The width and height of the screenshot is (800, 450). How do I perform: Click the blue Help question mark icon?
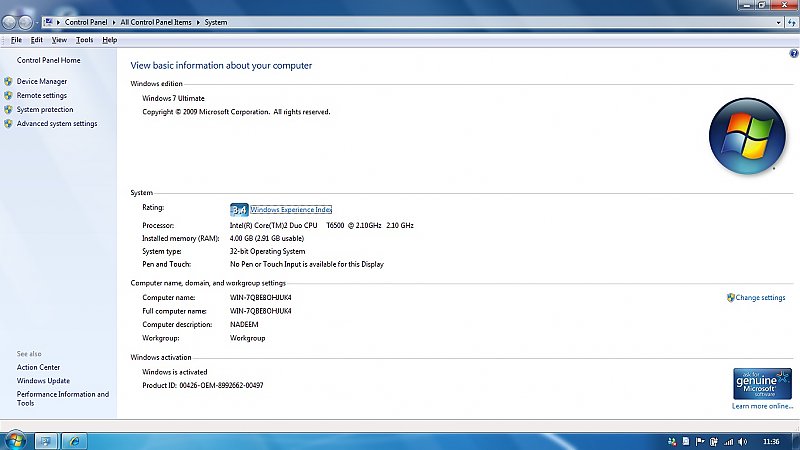point(793,54)
